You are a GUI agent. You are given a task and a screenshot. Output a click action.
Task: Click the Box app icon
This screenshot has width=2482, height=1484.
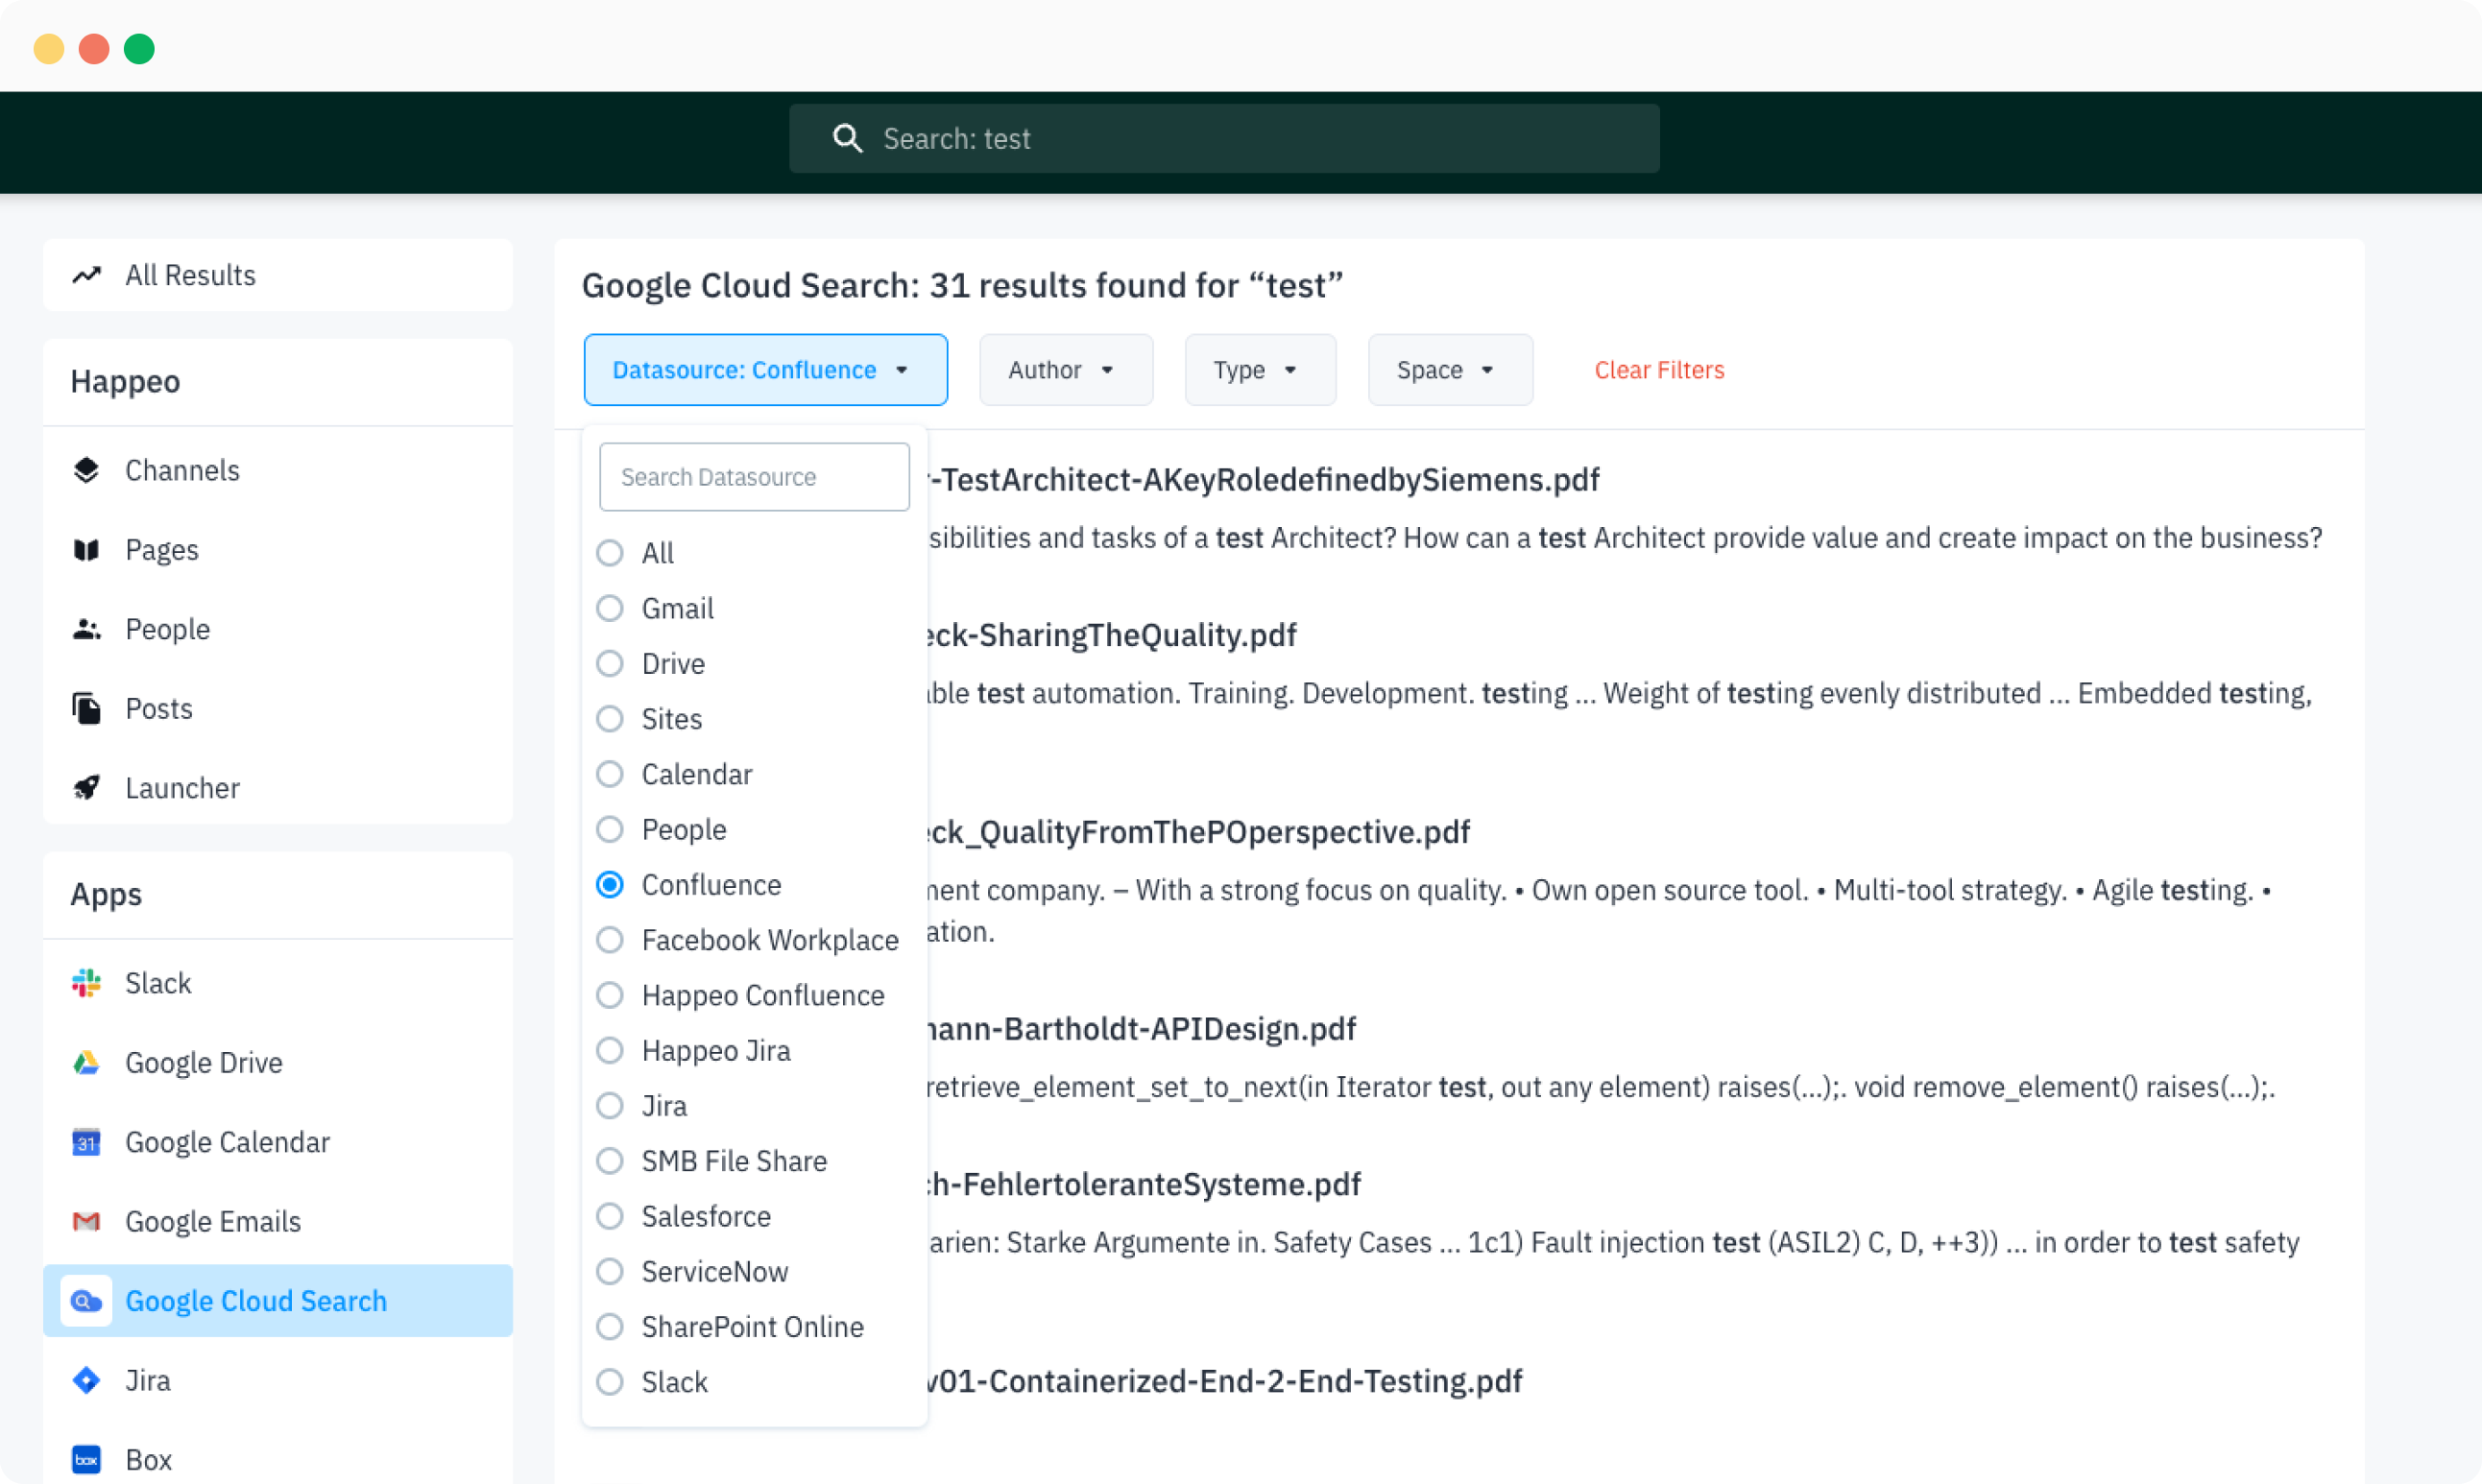pyautogui.click(x=87, y=1460)
